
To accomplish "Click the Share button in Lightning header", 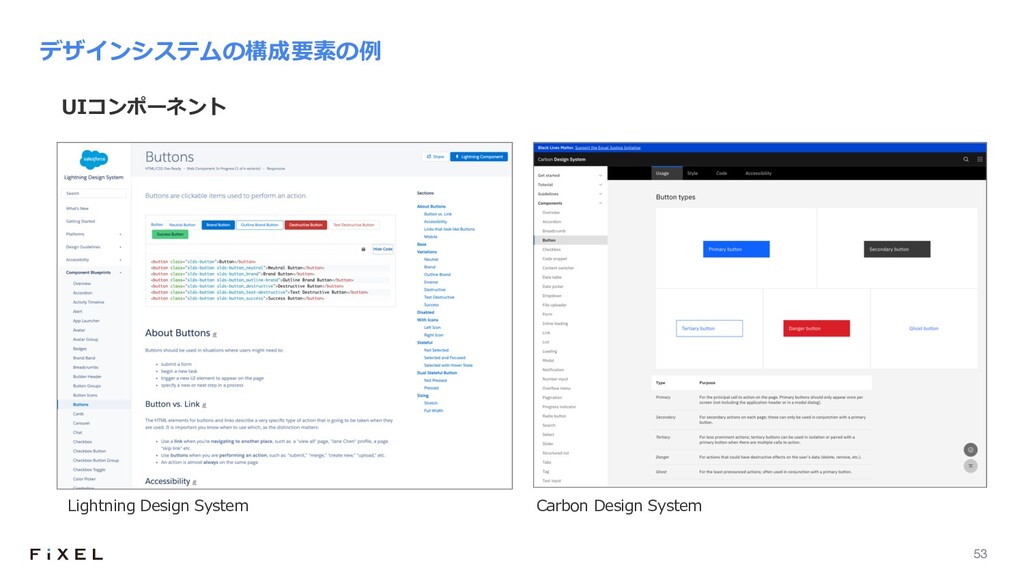I will (435, 157).
